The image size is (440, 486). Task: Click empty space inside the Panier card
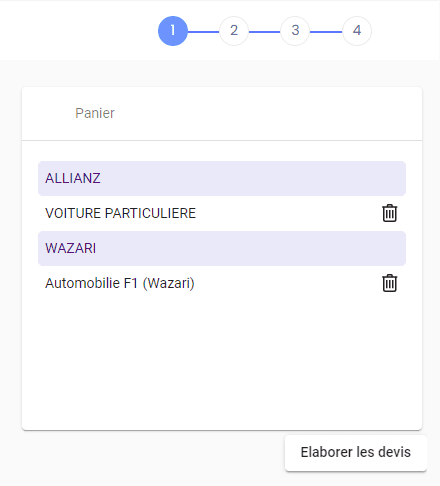[222, 360]
